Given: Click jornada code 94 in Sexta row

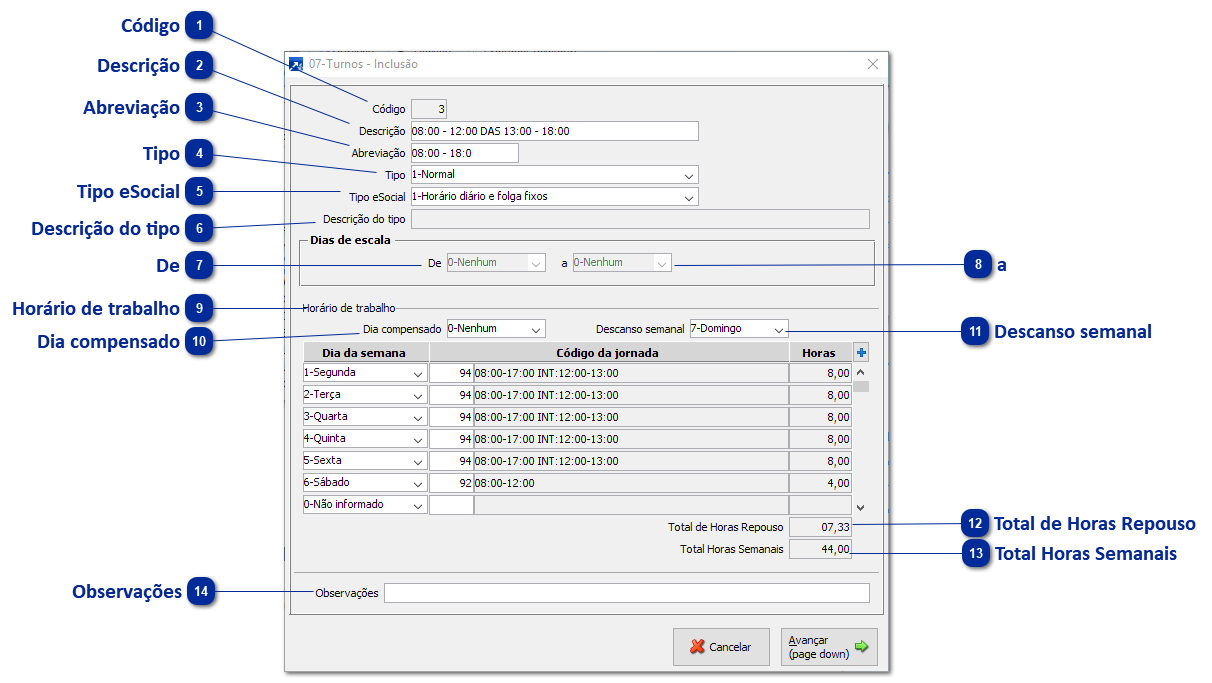Looking at the screenshot, I should coord(451,461).
